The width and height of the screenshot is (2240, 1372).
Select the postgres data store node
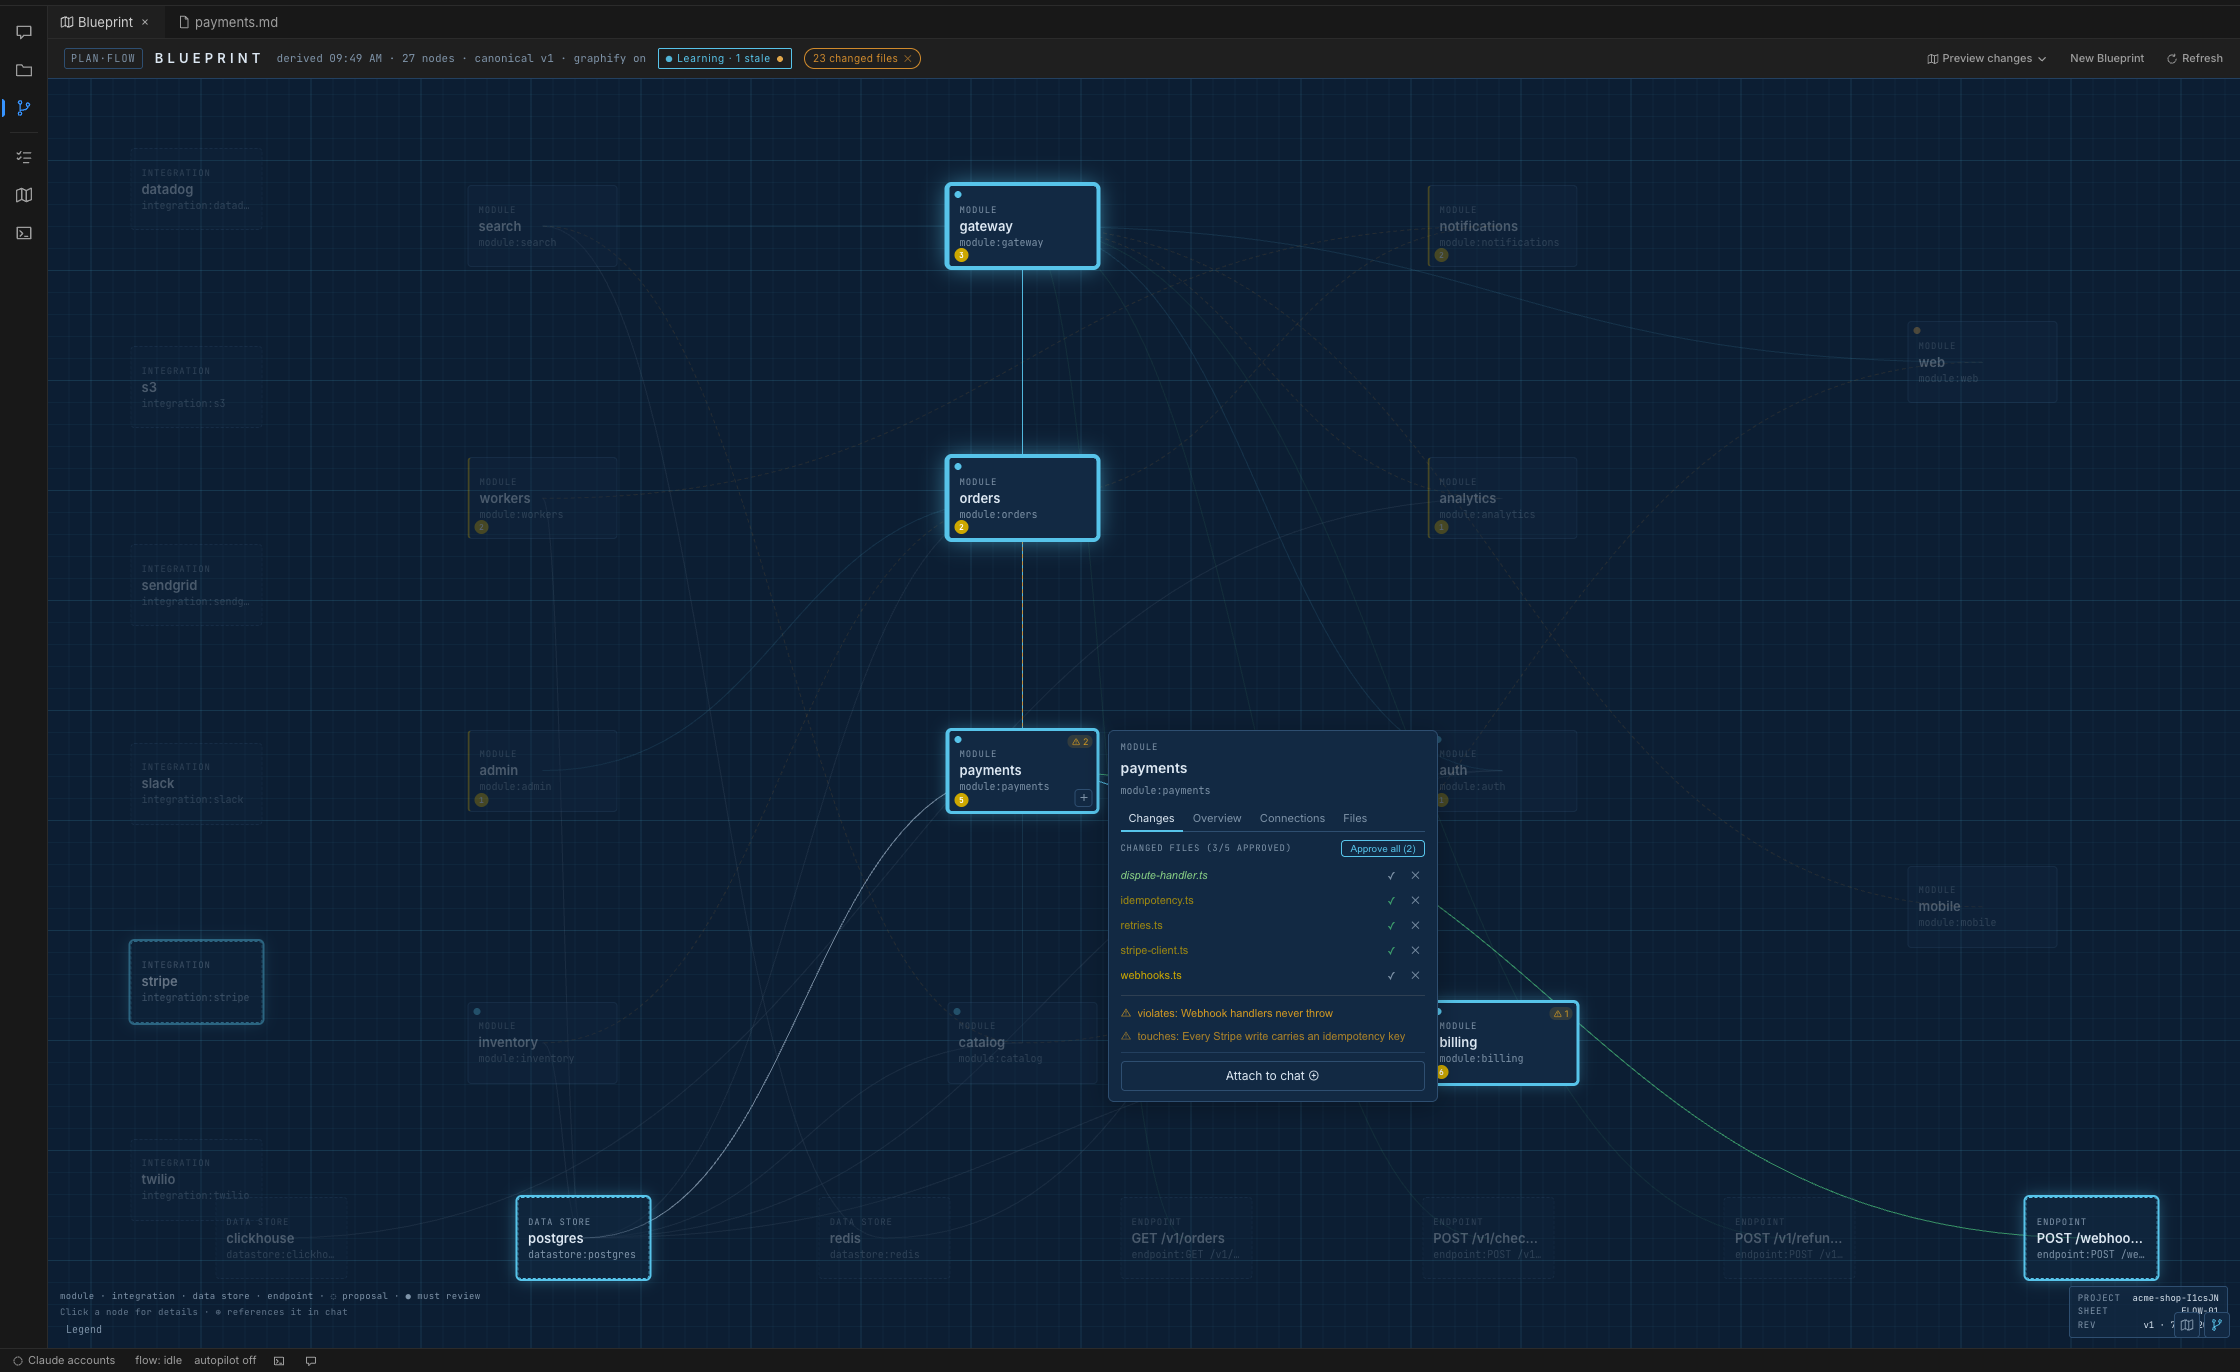(x=583, y=1238)
